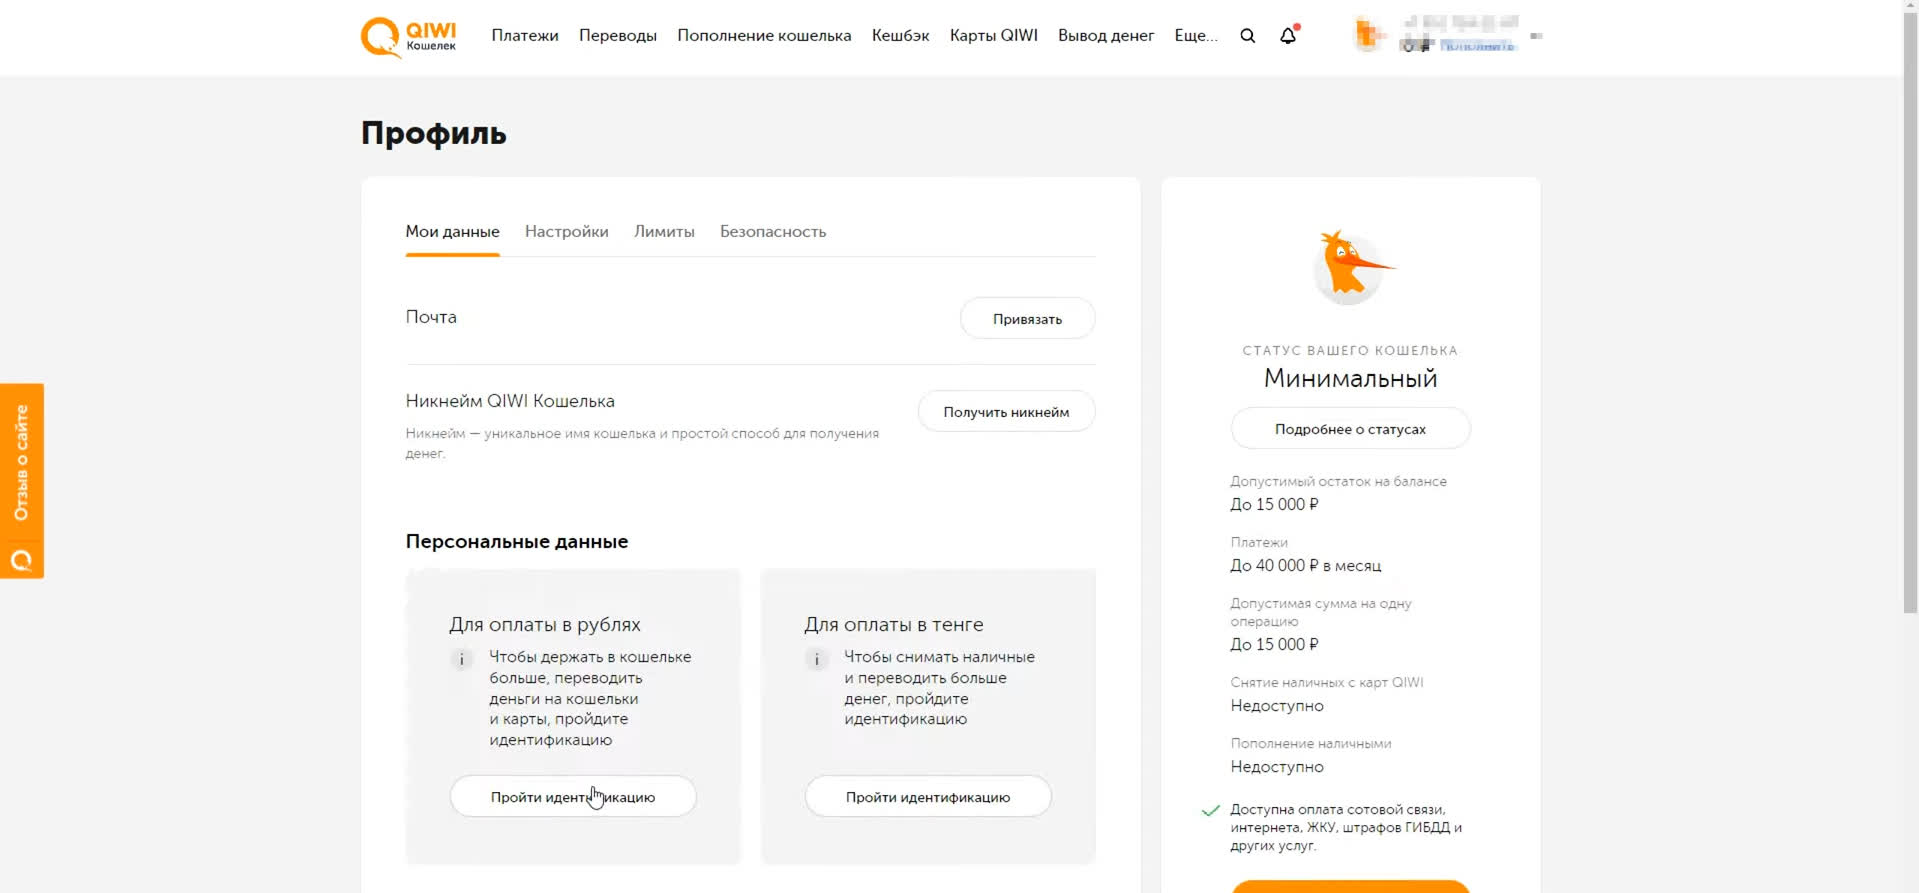Viewport: 1919px width, 893px height.
Task: Click the Почта label
Action: [x=431, y=317]
